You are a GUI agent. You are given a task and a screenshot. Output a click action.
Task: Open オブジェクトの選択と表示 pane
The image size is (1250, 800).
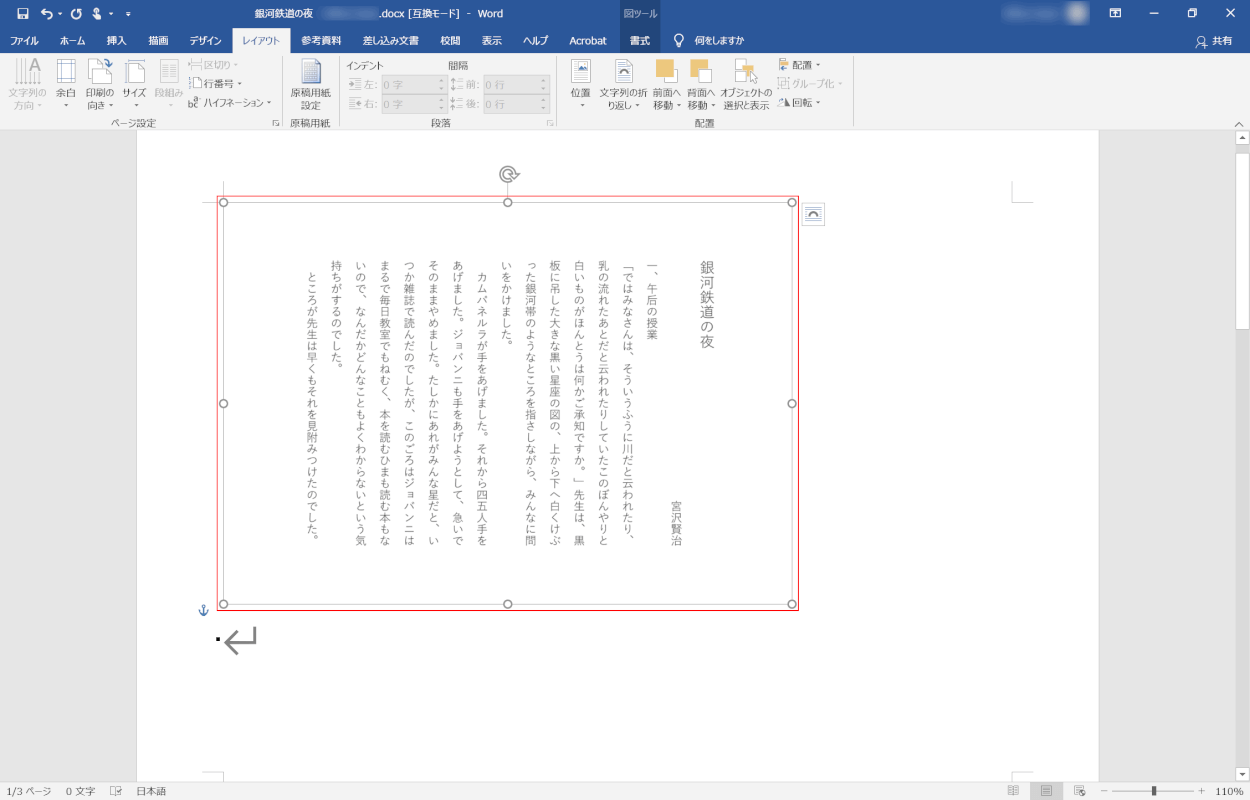pos(746,84)
